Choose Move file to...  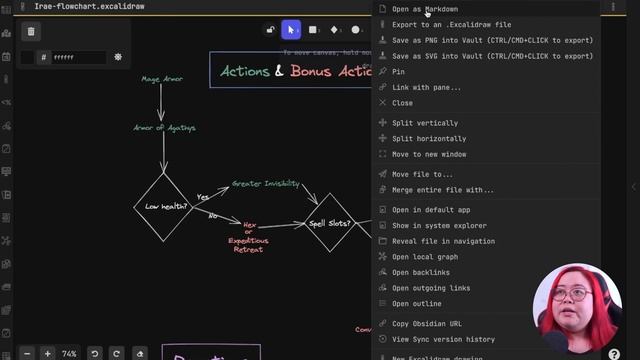click(486, 174)
